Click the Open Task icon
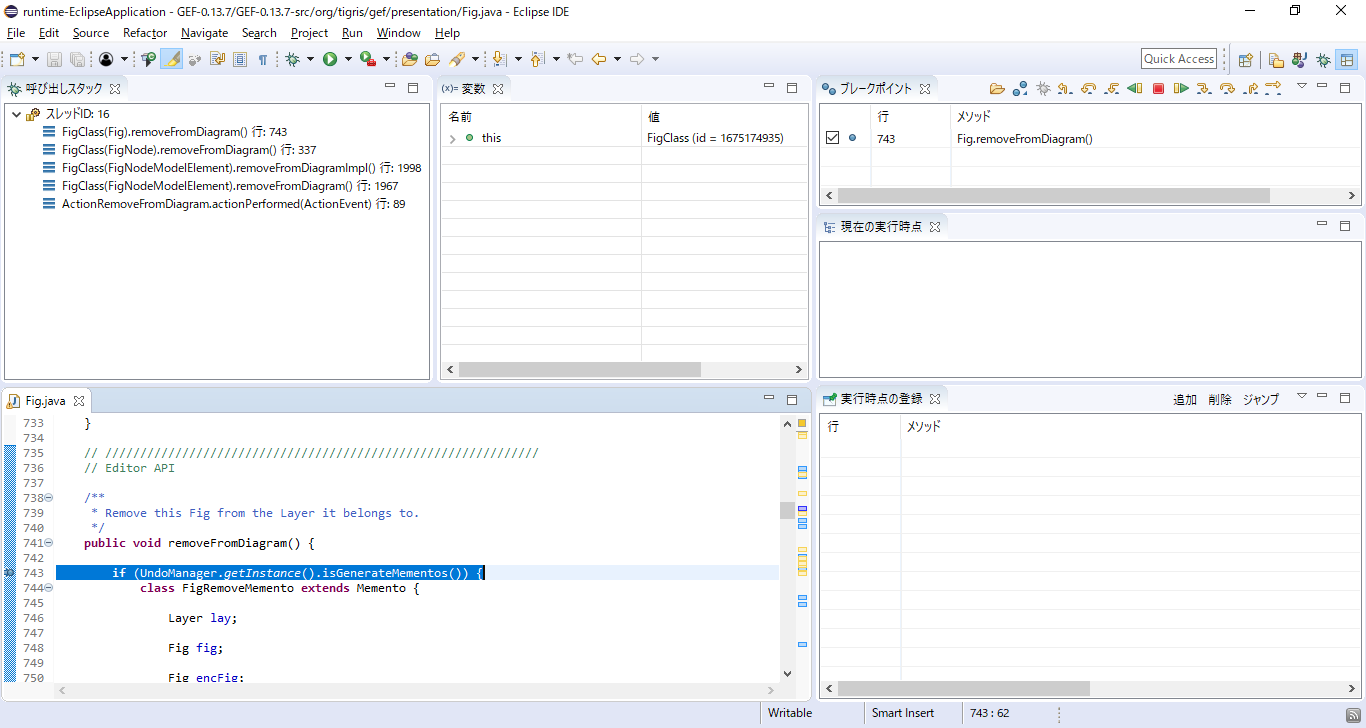This screenshot has width=1366, height=728. click(432, 59)
